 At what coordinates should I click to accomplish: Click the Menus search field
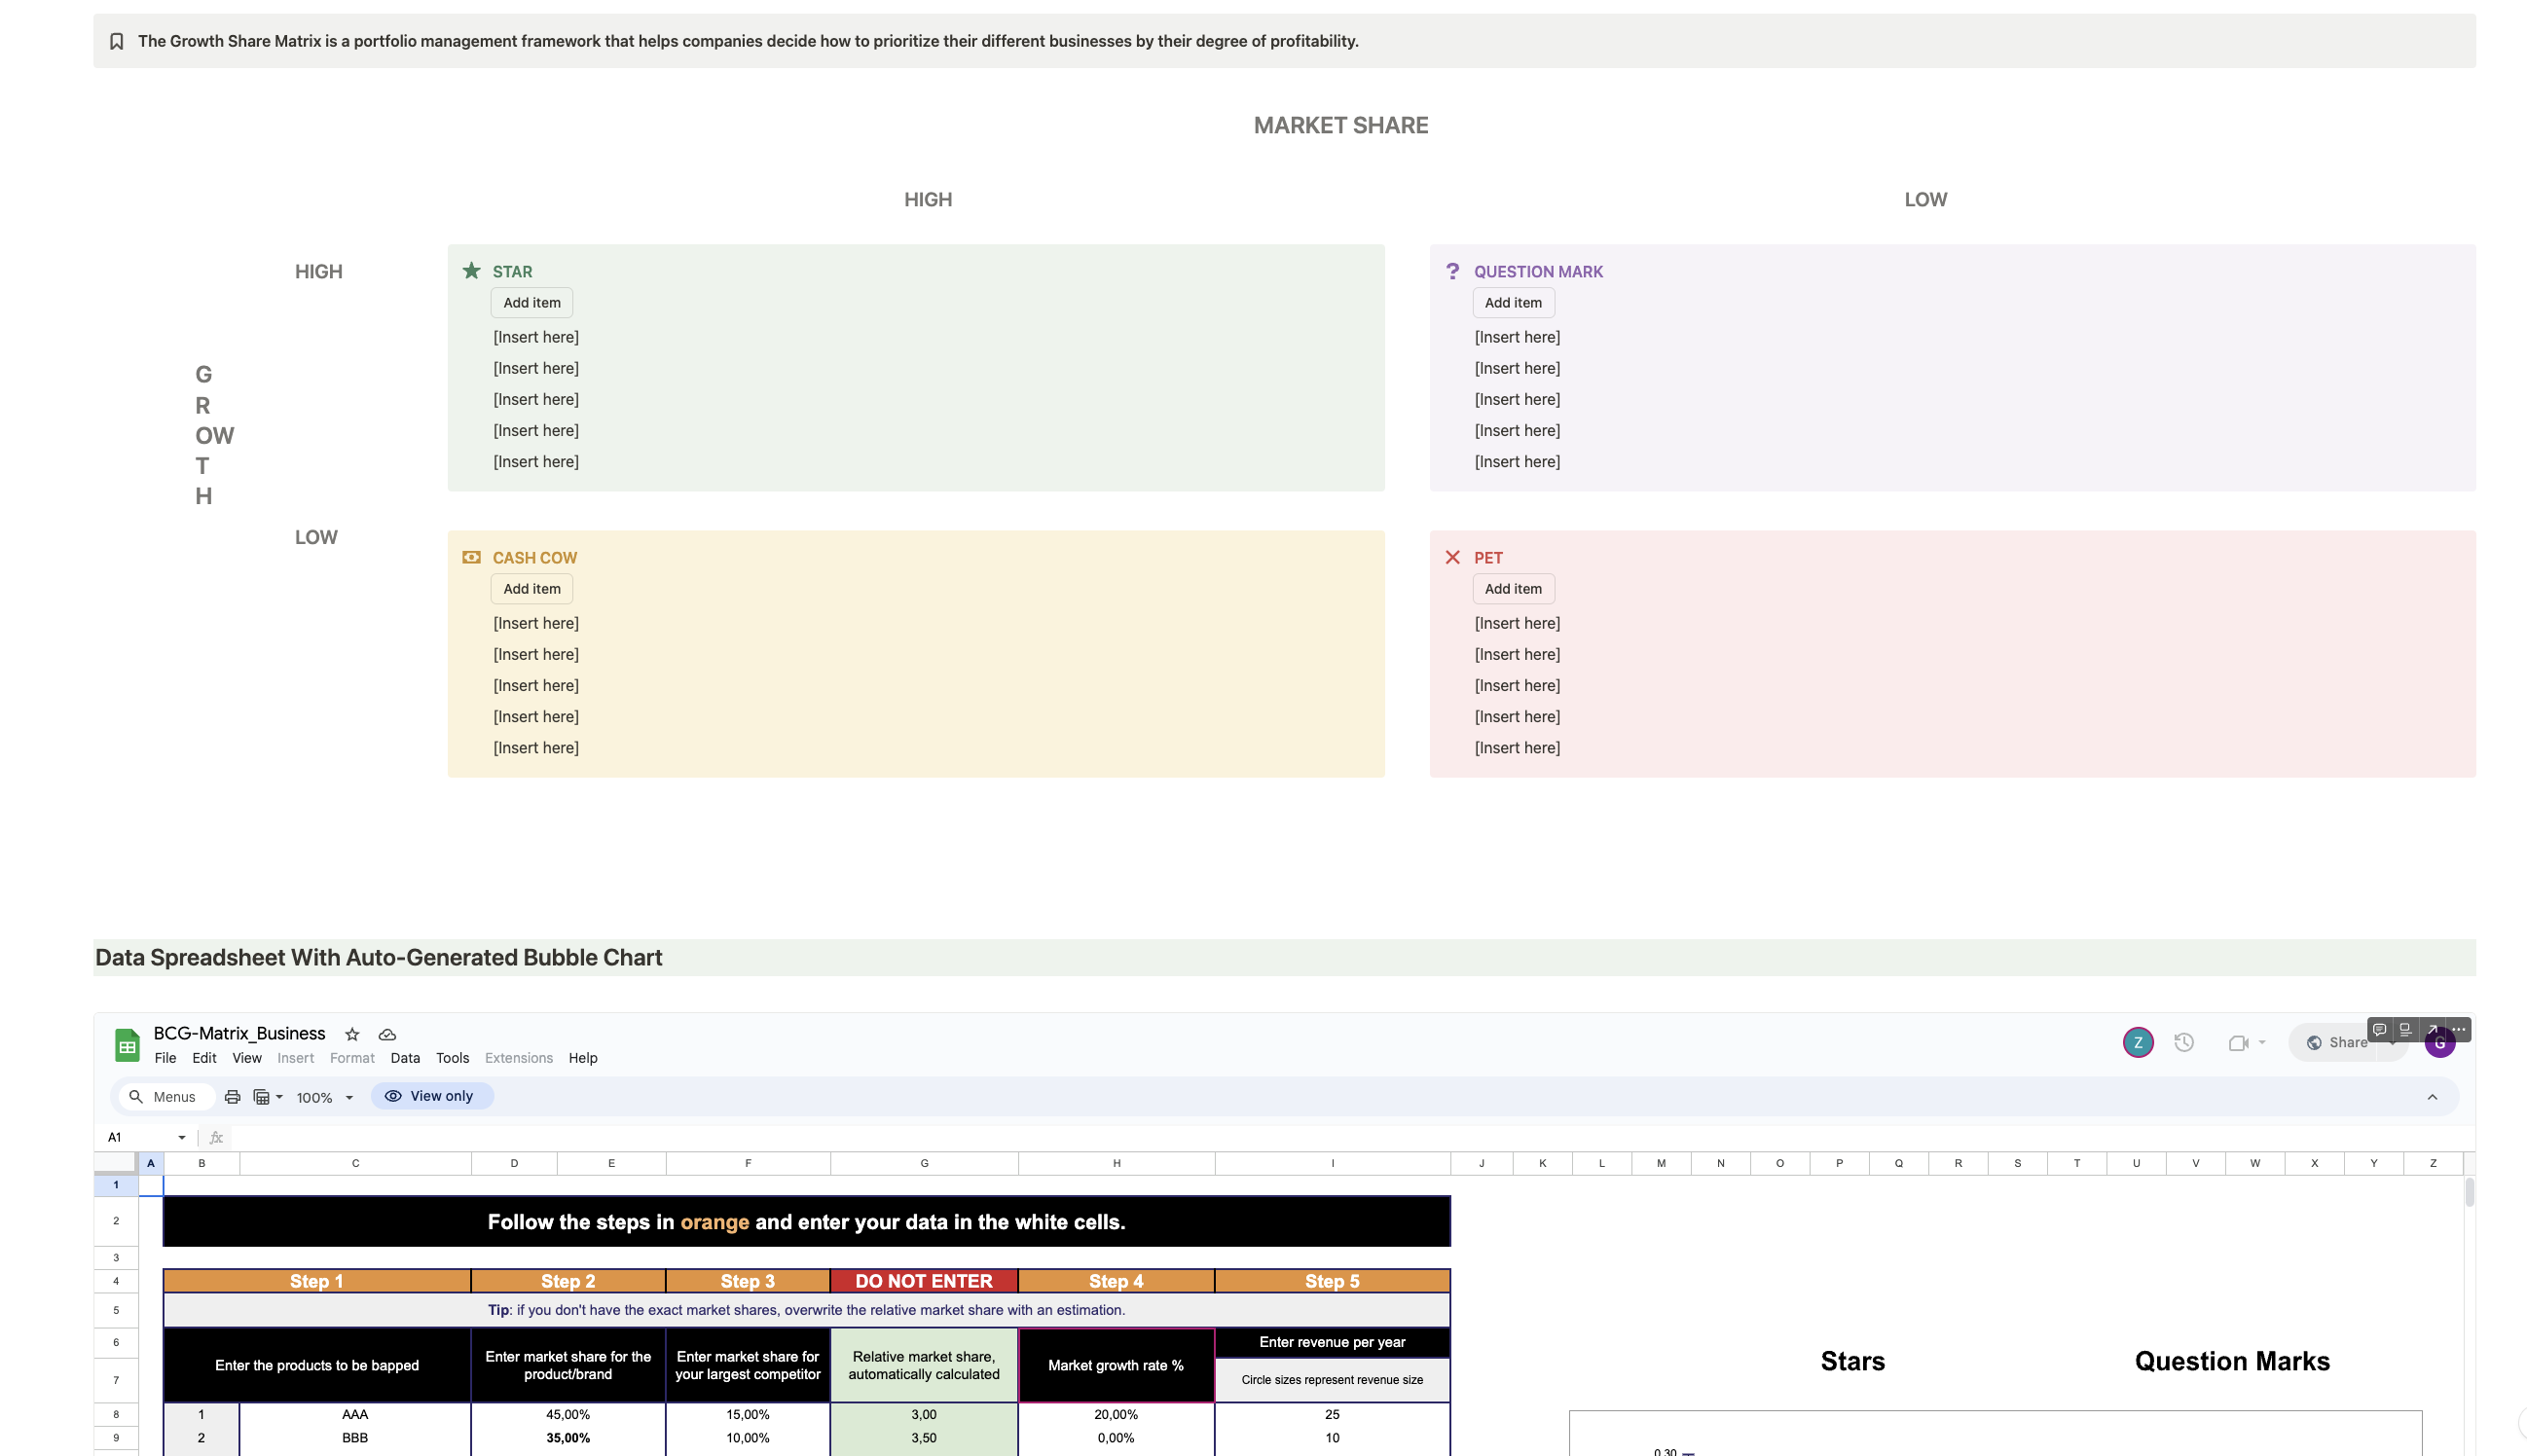point(166,1097)
